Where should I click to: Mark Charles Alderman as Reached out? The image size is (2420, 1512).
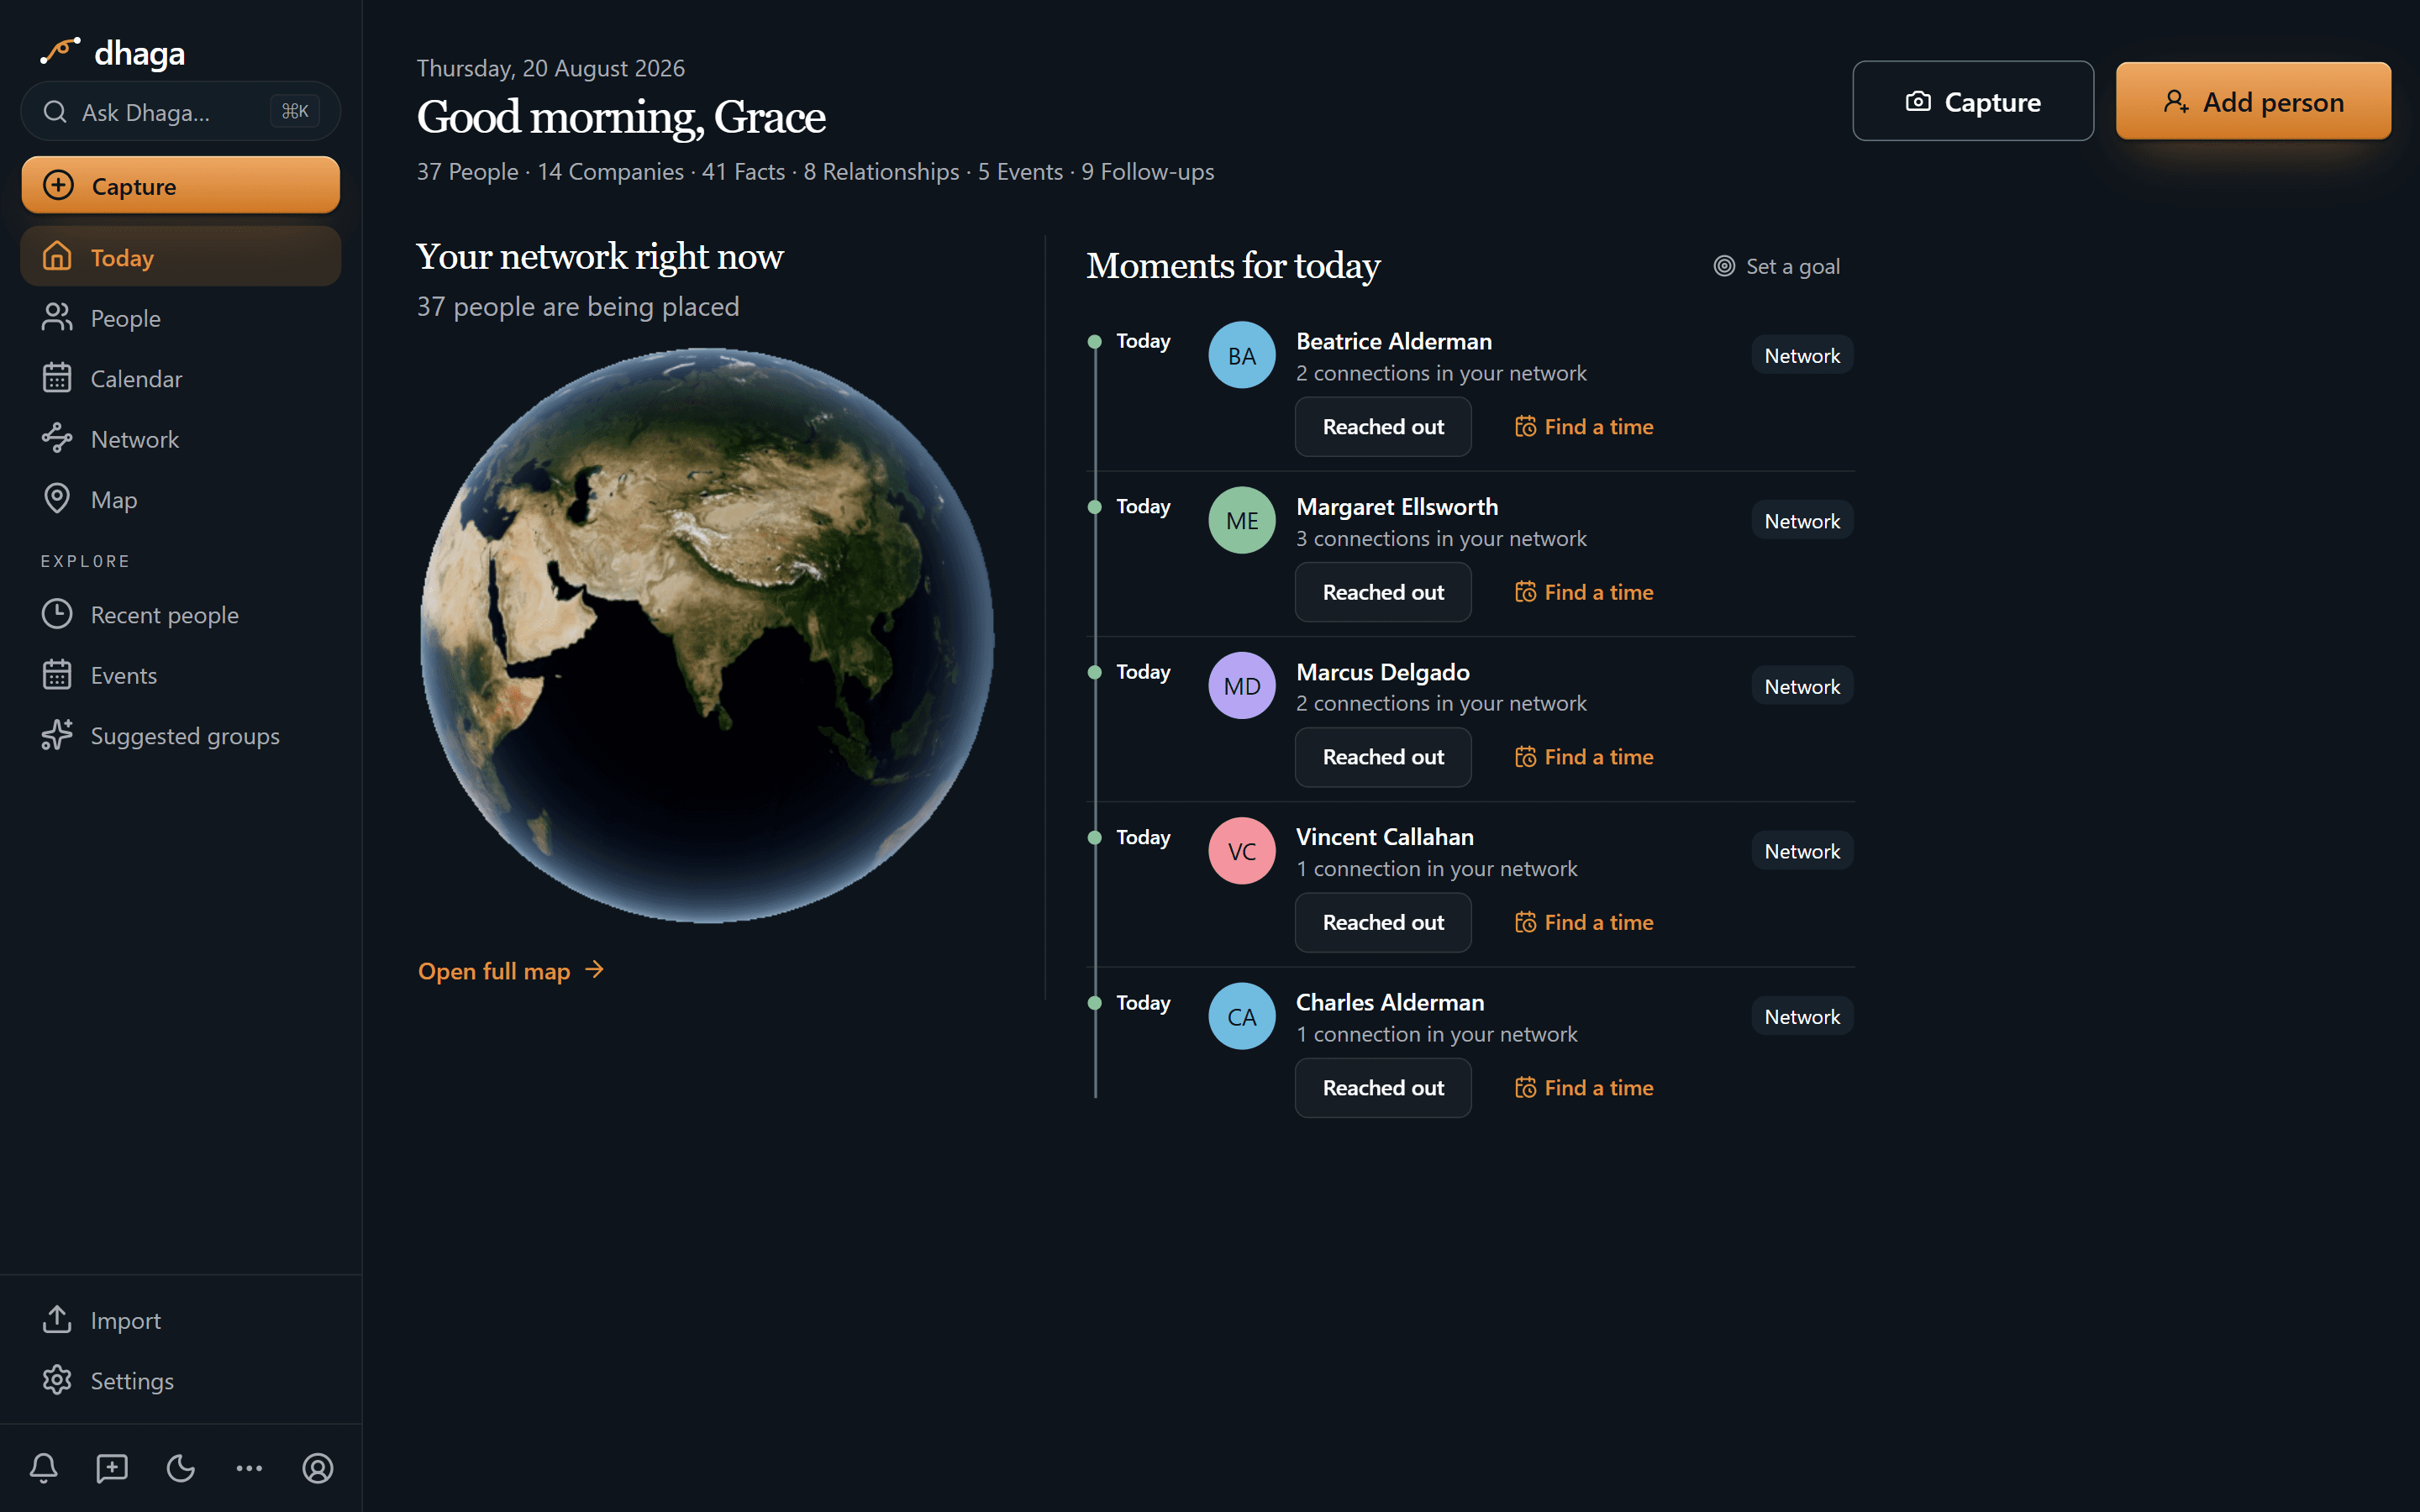1383,1087
